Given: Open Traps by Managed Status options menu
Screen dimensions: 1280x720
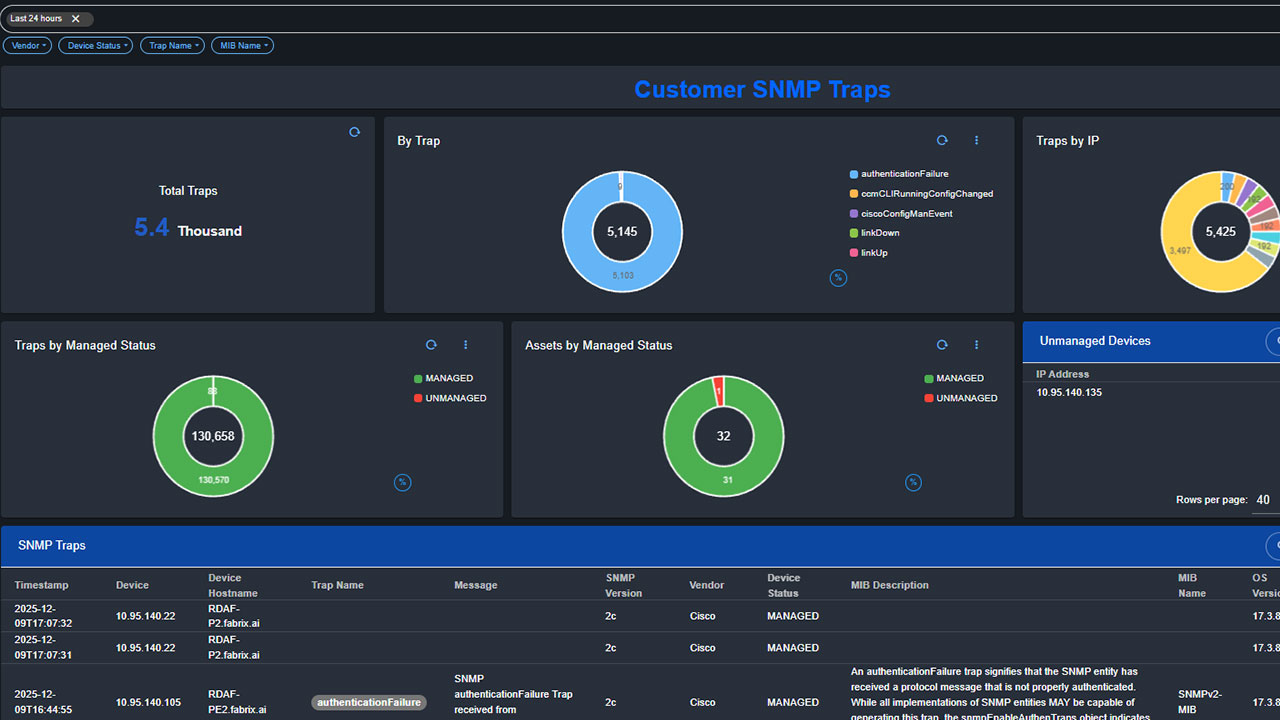Looking at the screenshot, I should (x=466, y=345).
